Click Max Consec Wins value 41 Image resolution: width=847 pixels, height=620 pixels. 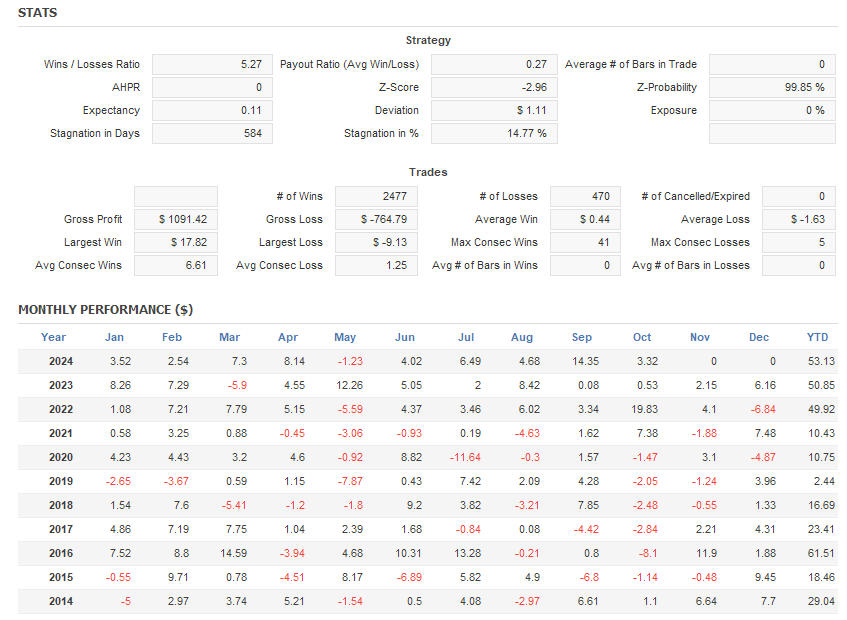[x=585, y=242]
